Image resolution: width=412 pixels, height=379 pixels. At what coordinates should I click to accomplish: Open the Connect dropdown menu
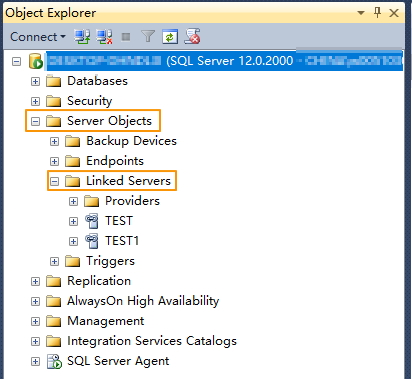tap(38, 37)
